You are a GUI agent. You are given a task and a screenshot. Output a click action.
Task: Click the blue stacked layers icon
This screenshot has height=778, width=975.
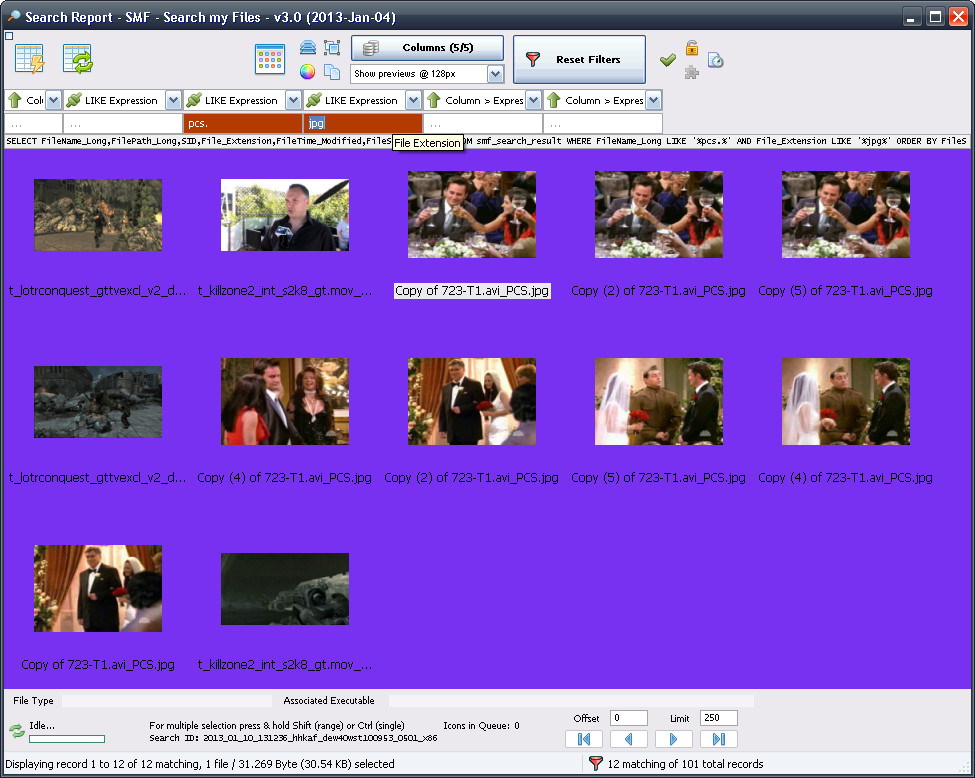(x=308, y=47)
